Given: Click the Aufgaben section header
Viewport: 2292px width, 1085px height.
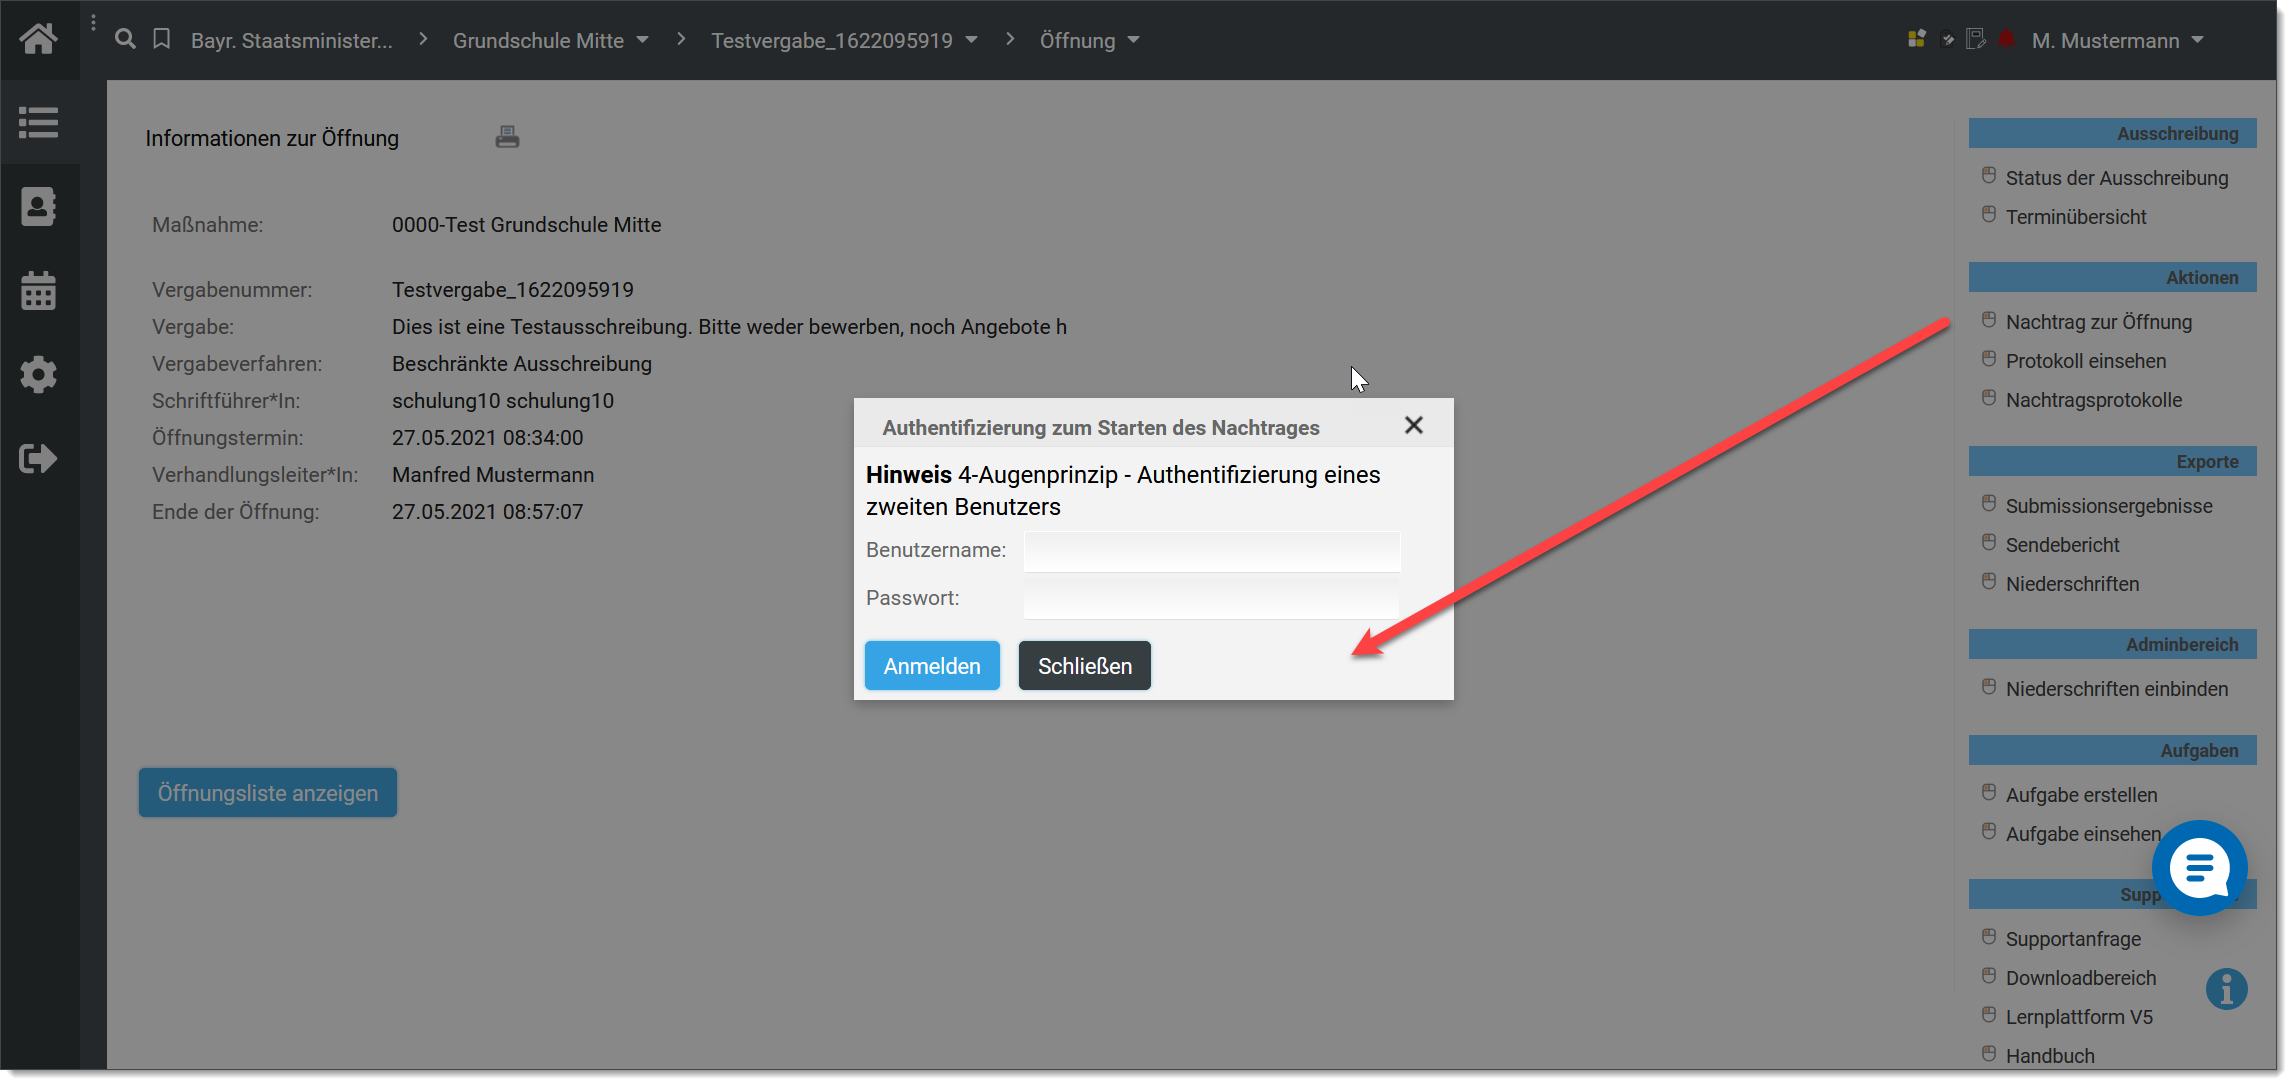Looking at the screenshot, I should pyautogui.click(x=2112, y=750).
